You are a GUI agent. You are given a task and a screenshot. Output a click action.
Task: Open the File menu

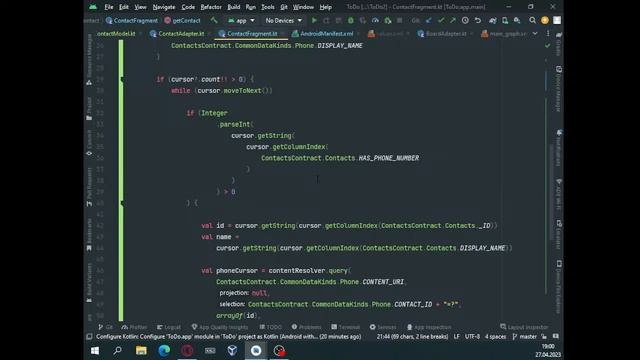(x=109, y=7)
